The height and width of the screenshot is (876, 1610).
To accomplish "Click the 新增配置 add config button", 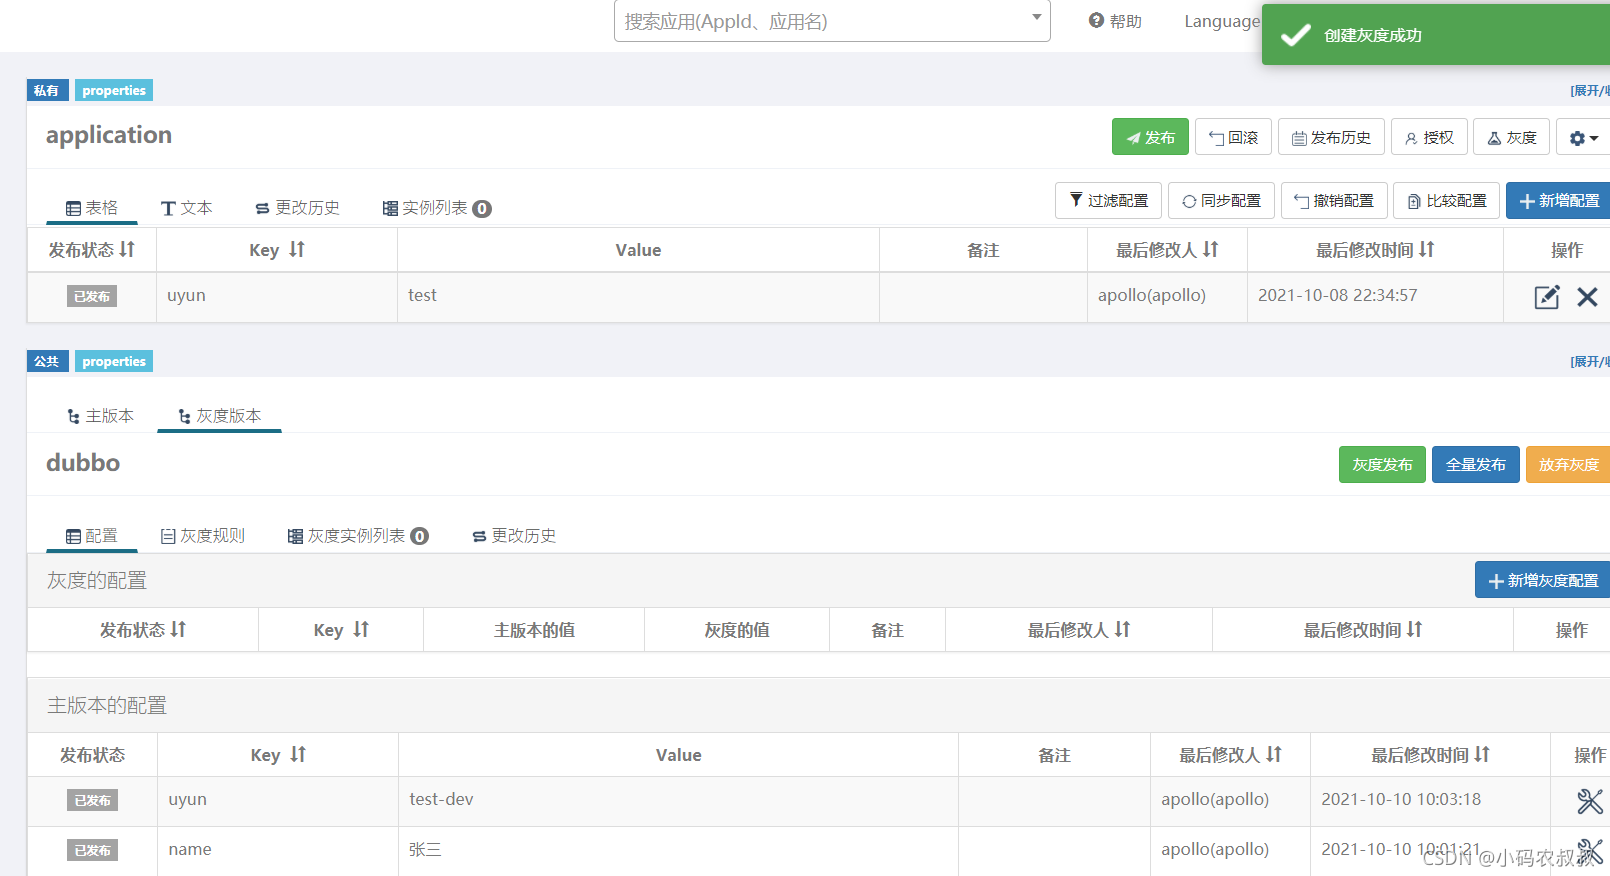I will click(x=1559, y=200).
